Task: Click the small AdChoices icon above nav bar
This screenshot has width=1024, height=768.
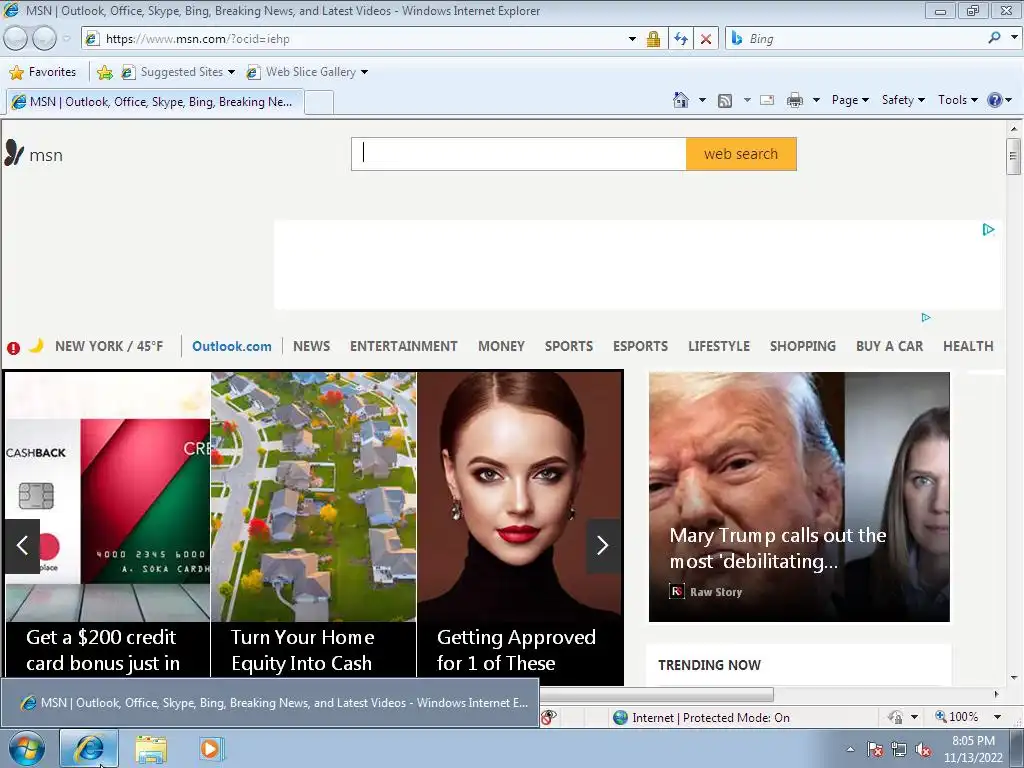Action: click(x=925, y=317)
